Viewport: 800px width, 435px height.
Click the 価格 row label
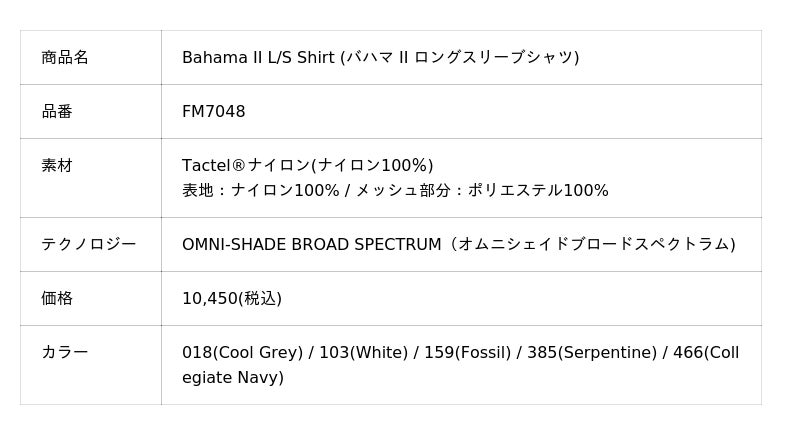click(x=57, y=298)
